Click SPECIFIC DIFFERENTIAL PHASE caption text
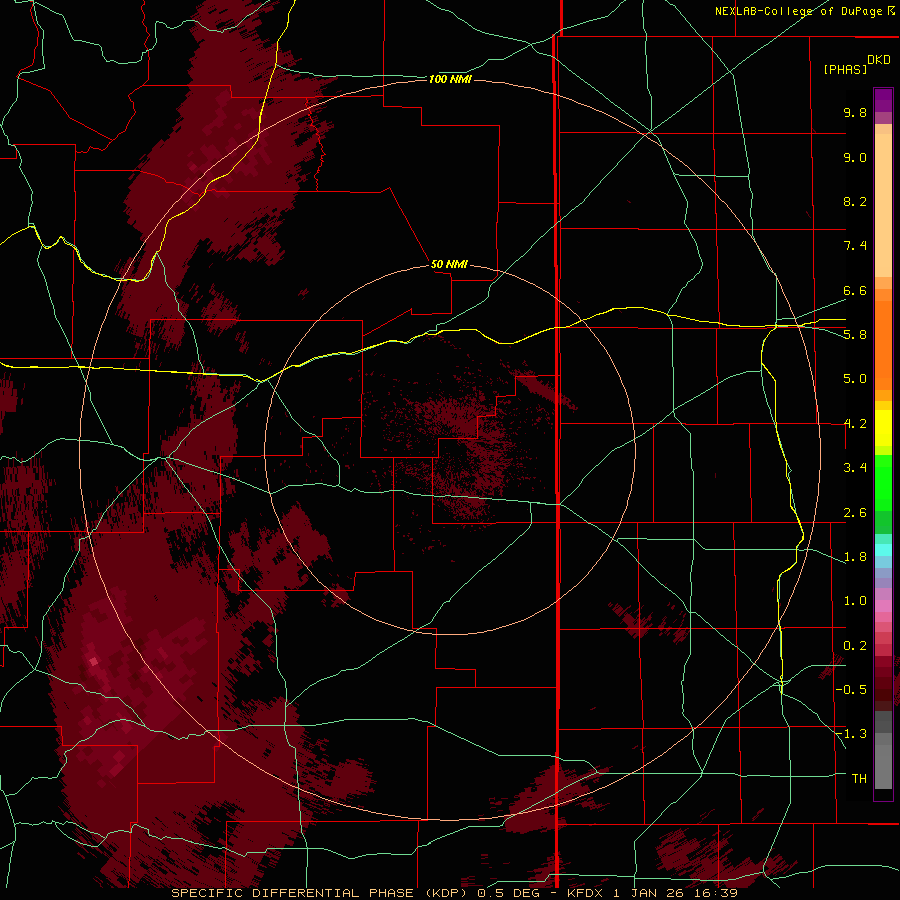Viewport: 900px width, 900px height. [x=292, y=893]
